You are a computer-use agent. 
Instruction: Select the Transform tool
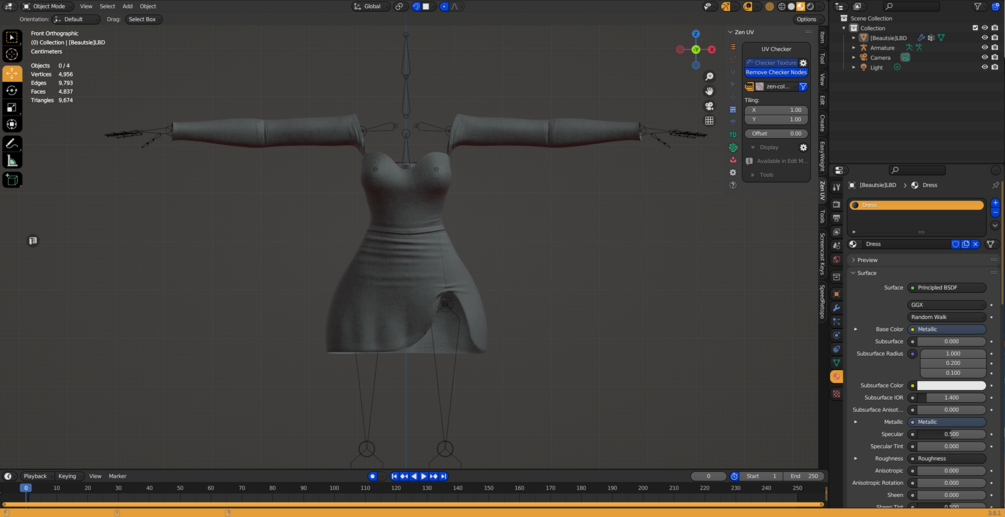(12, 124)
